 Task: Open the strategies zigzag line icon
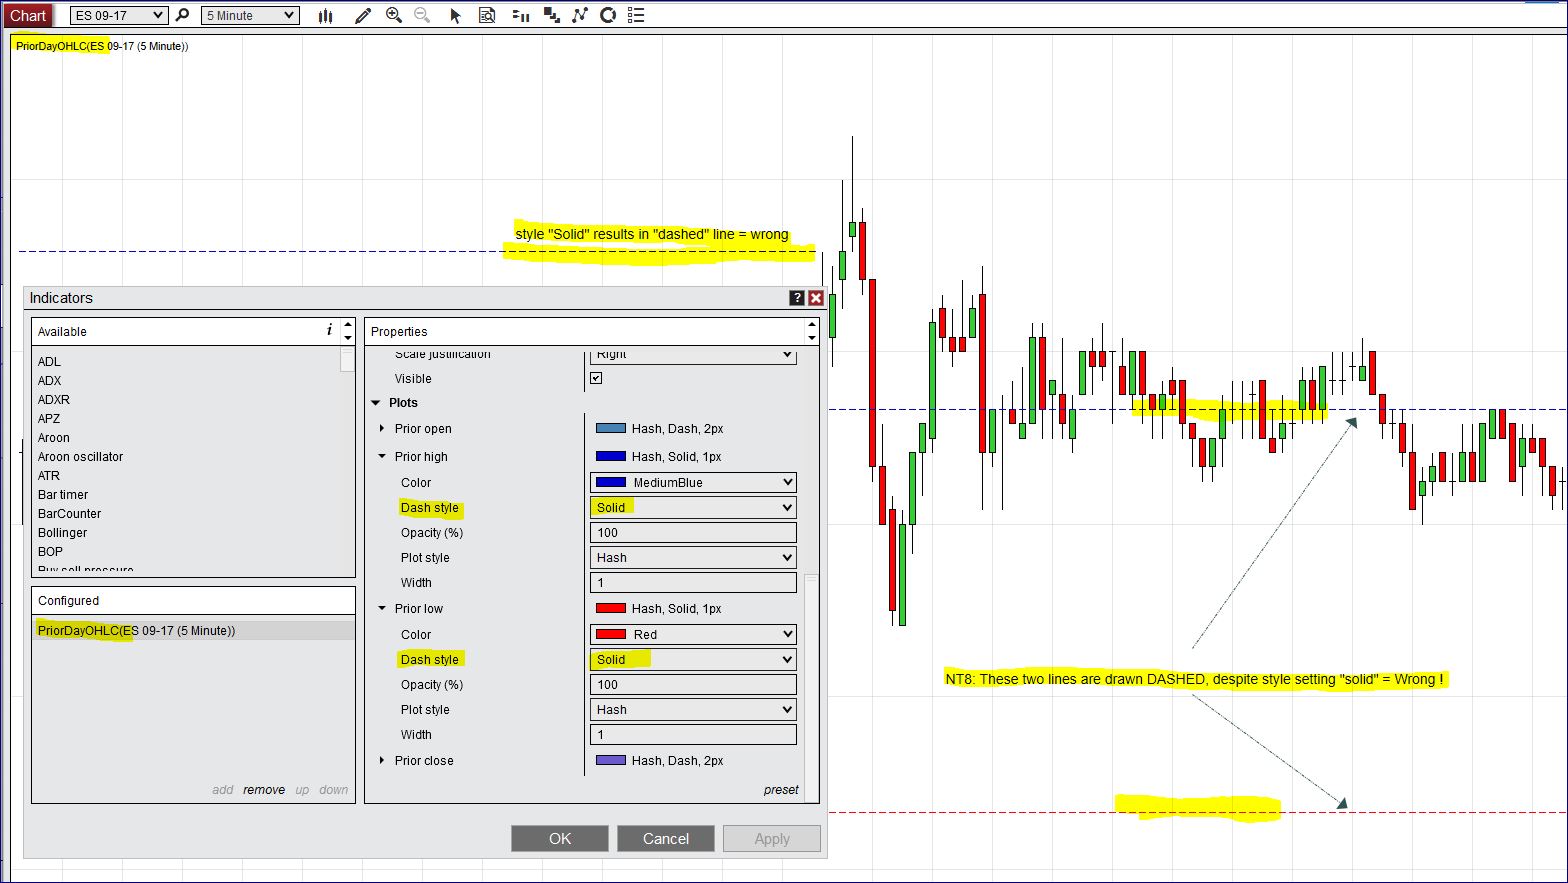(x=580, y=15)
